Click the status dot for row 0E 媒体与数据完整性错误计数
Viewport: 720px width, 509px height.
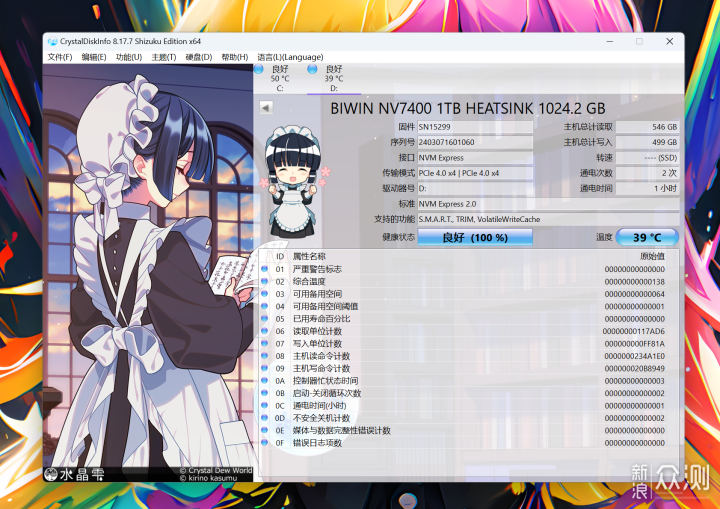264,430
